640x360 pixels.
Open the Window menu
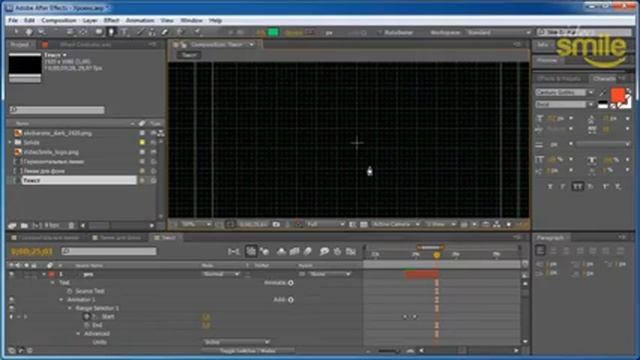coord(191,20)
